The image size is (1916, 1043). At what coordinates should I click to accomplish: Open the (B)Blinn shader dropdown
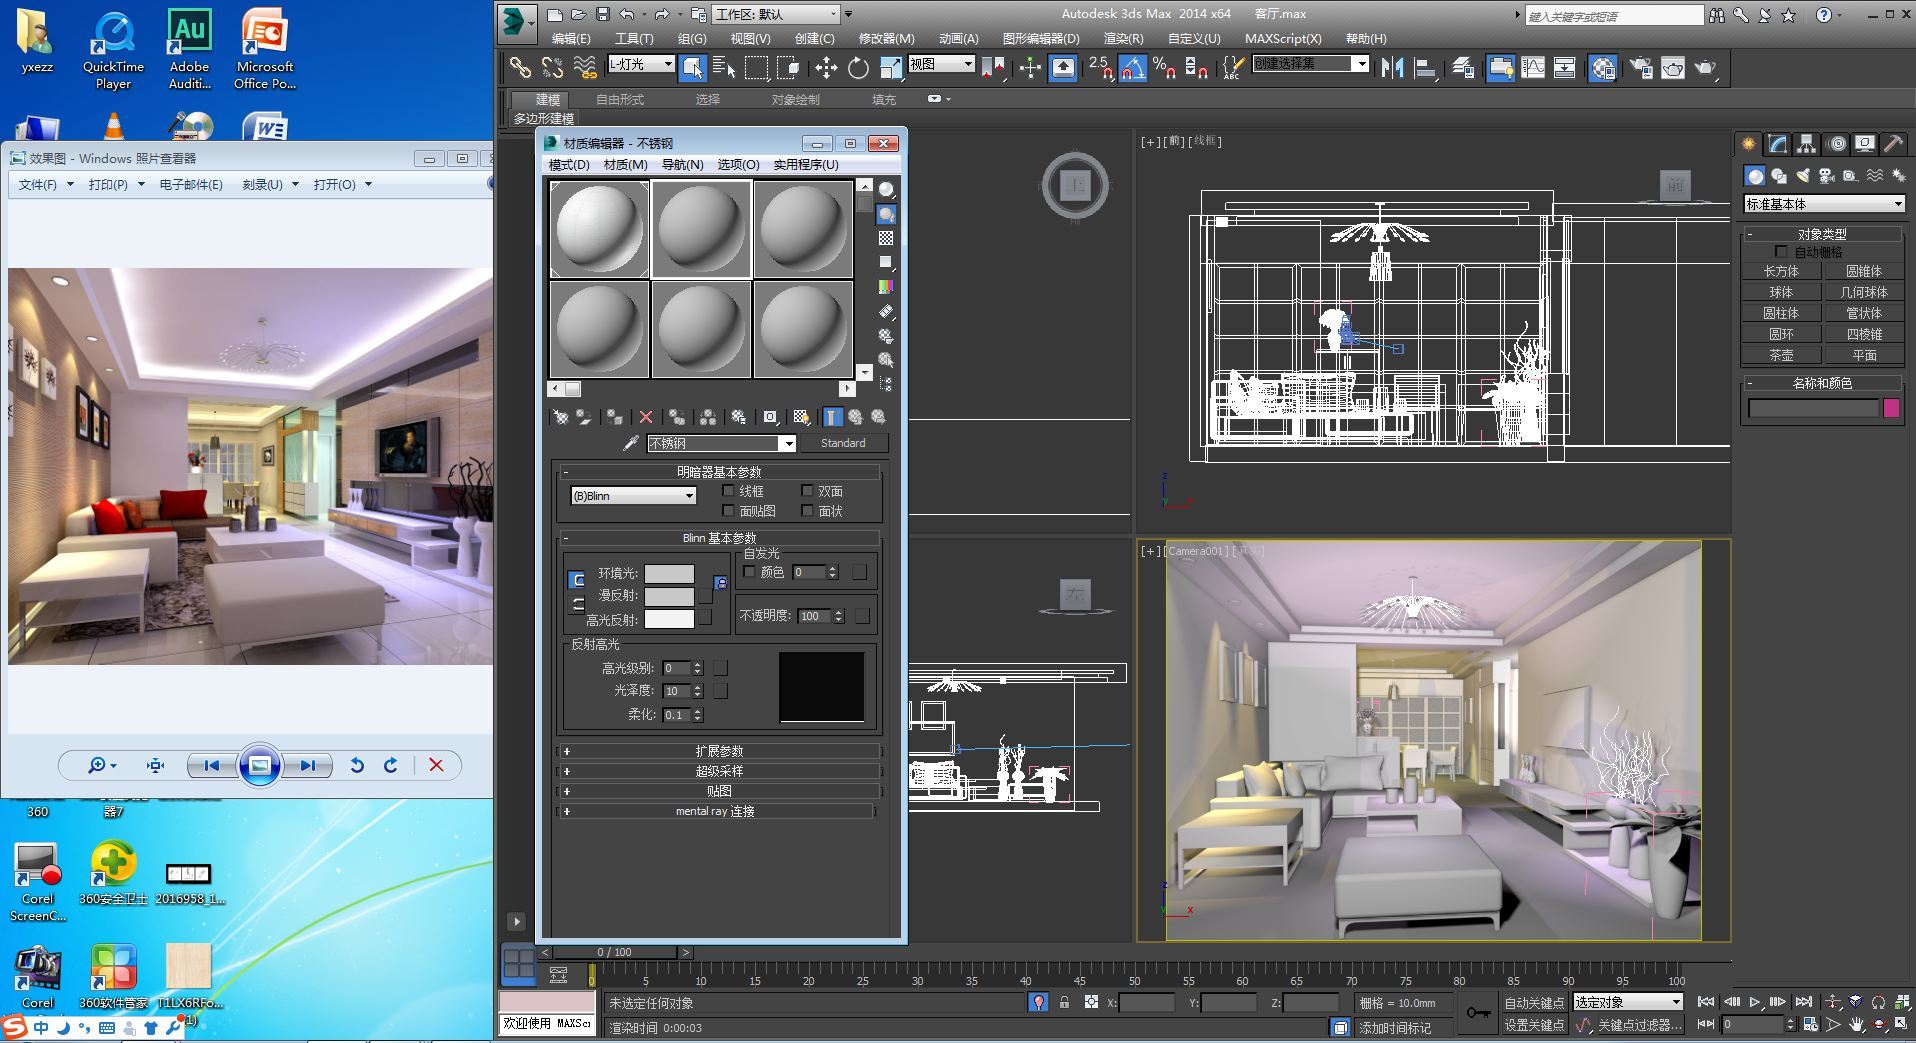(x=632, y=496)
